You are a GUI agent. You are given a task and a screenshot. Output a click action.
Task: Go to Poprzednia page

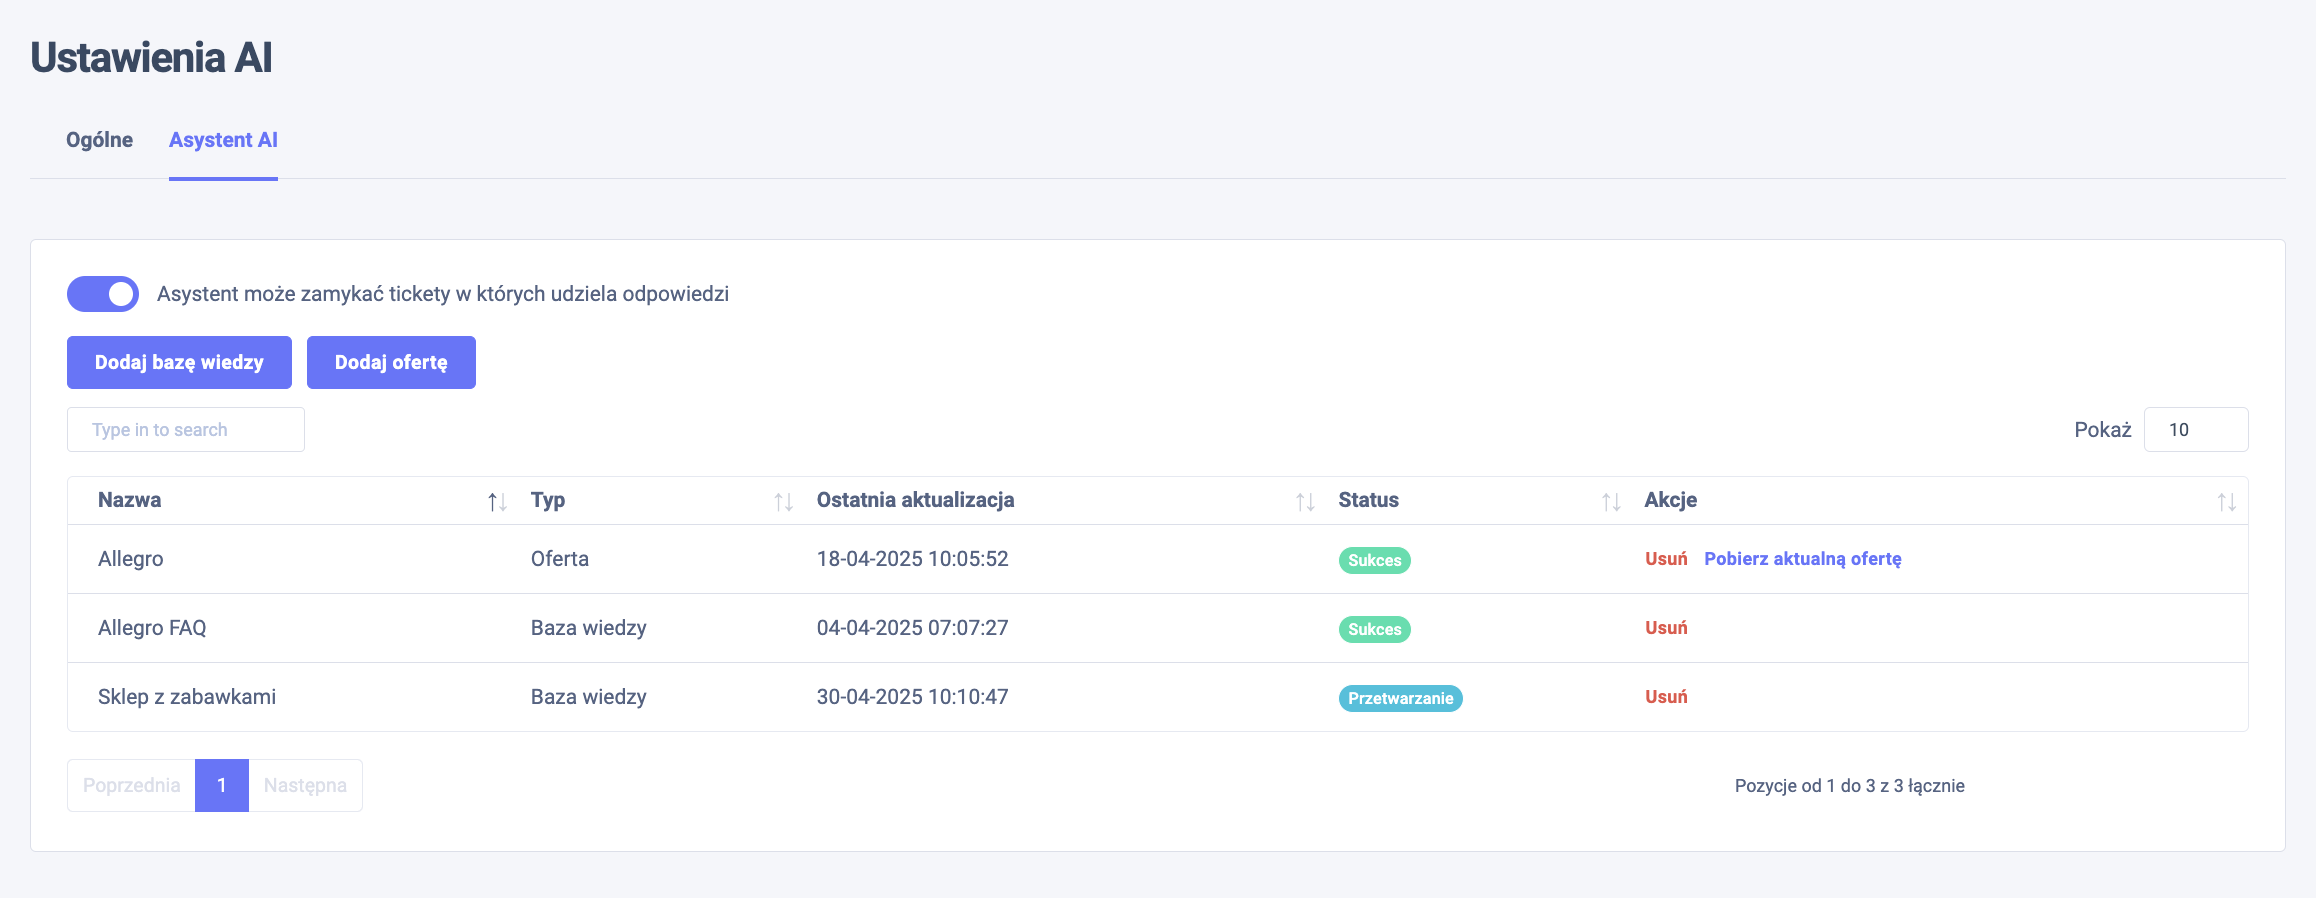[x=131, y=785]
